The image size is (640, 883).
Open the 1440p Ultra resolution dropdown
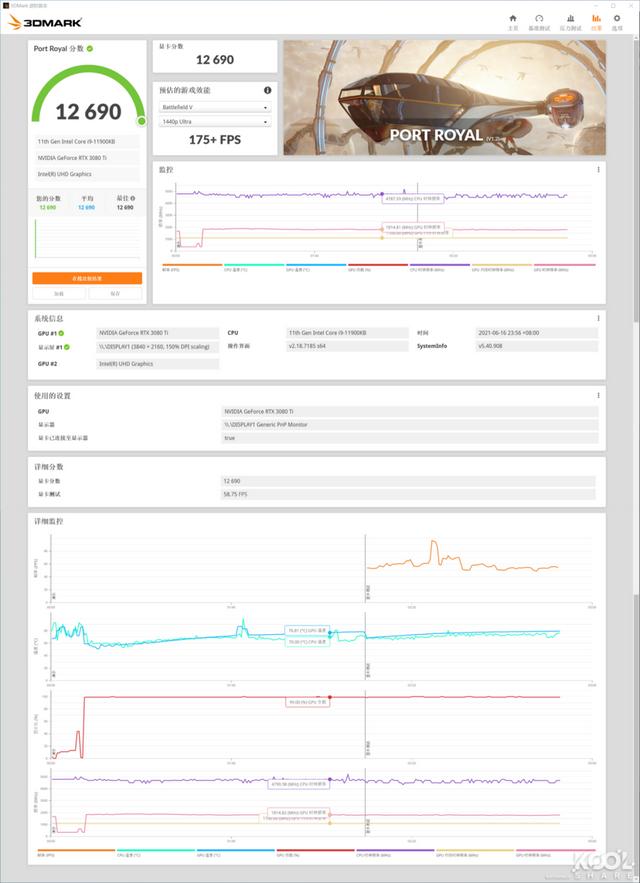[215, 122]
